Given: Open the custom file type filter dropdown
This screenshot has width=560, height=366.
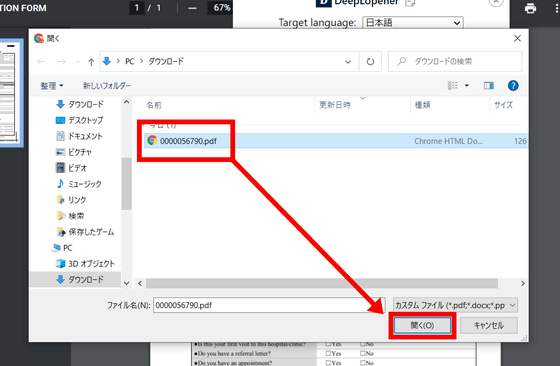Looking at the screenshot, I should coord(455,305).
